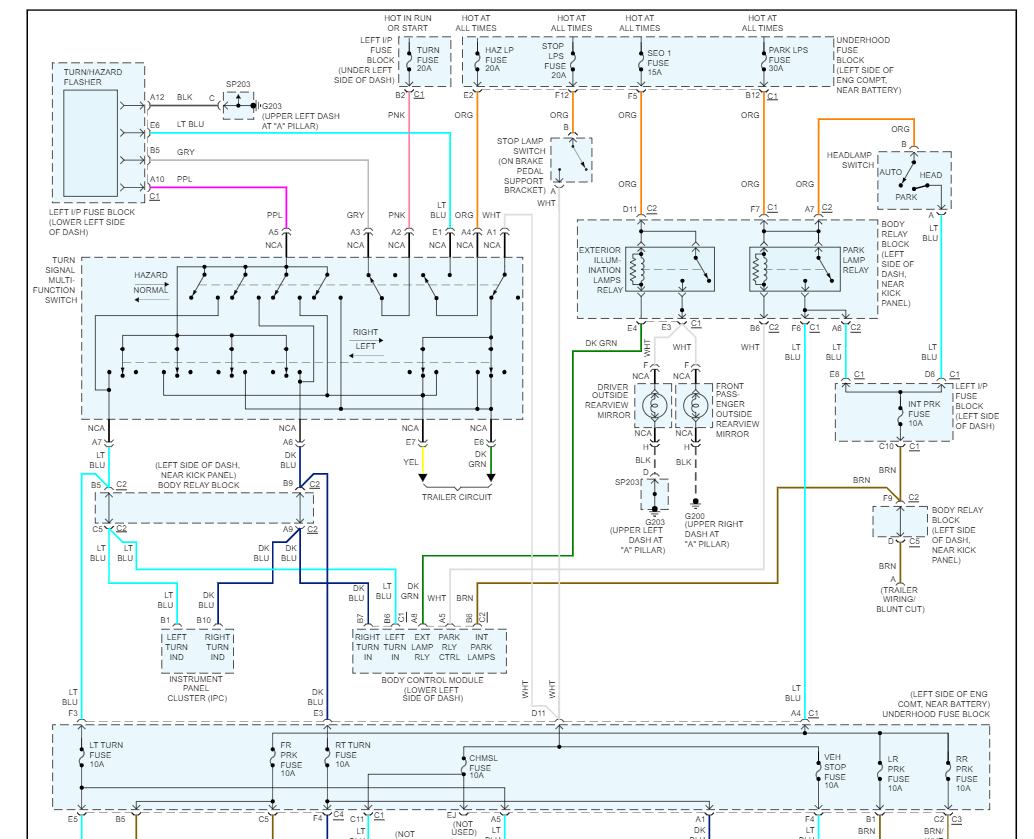Select the CHMSL FUSE 10A label
Screen dimensions: 1034x839
(x=483, y=767)
